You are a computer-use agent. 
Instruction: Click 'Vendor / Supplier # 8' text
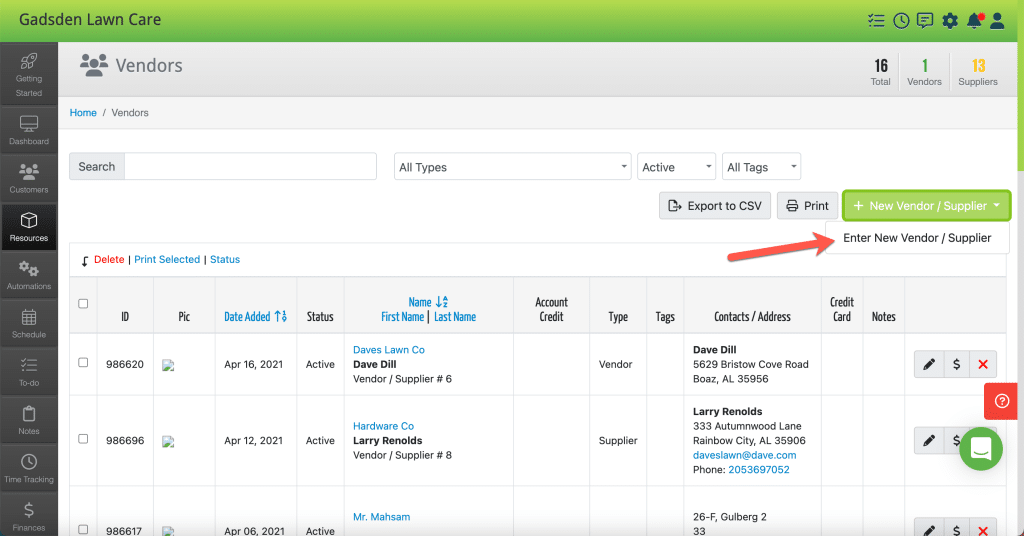(x=402, y=455)
